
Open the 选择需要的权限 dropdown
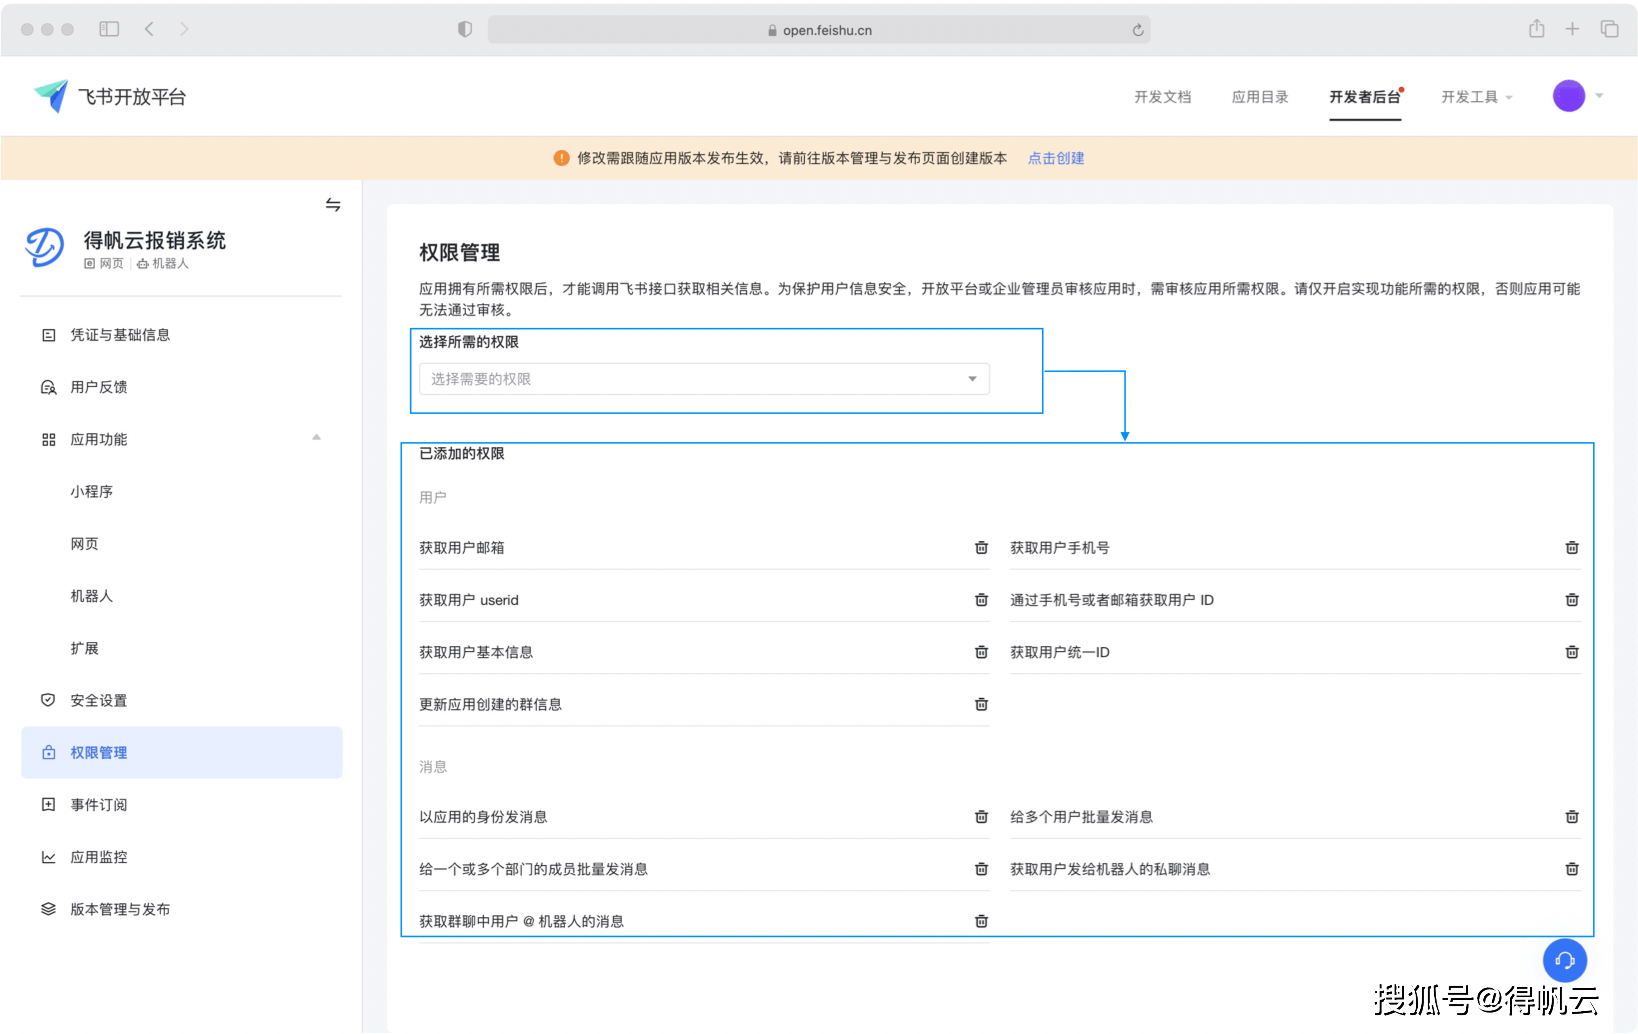tap(704, 379)
